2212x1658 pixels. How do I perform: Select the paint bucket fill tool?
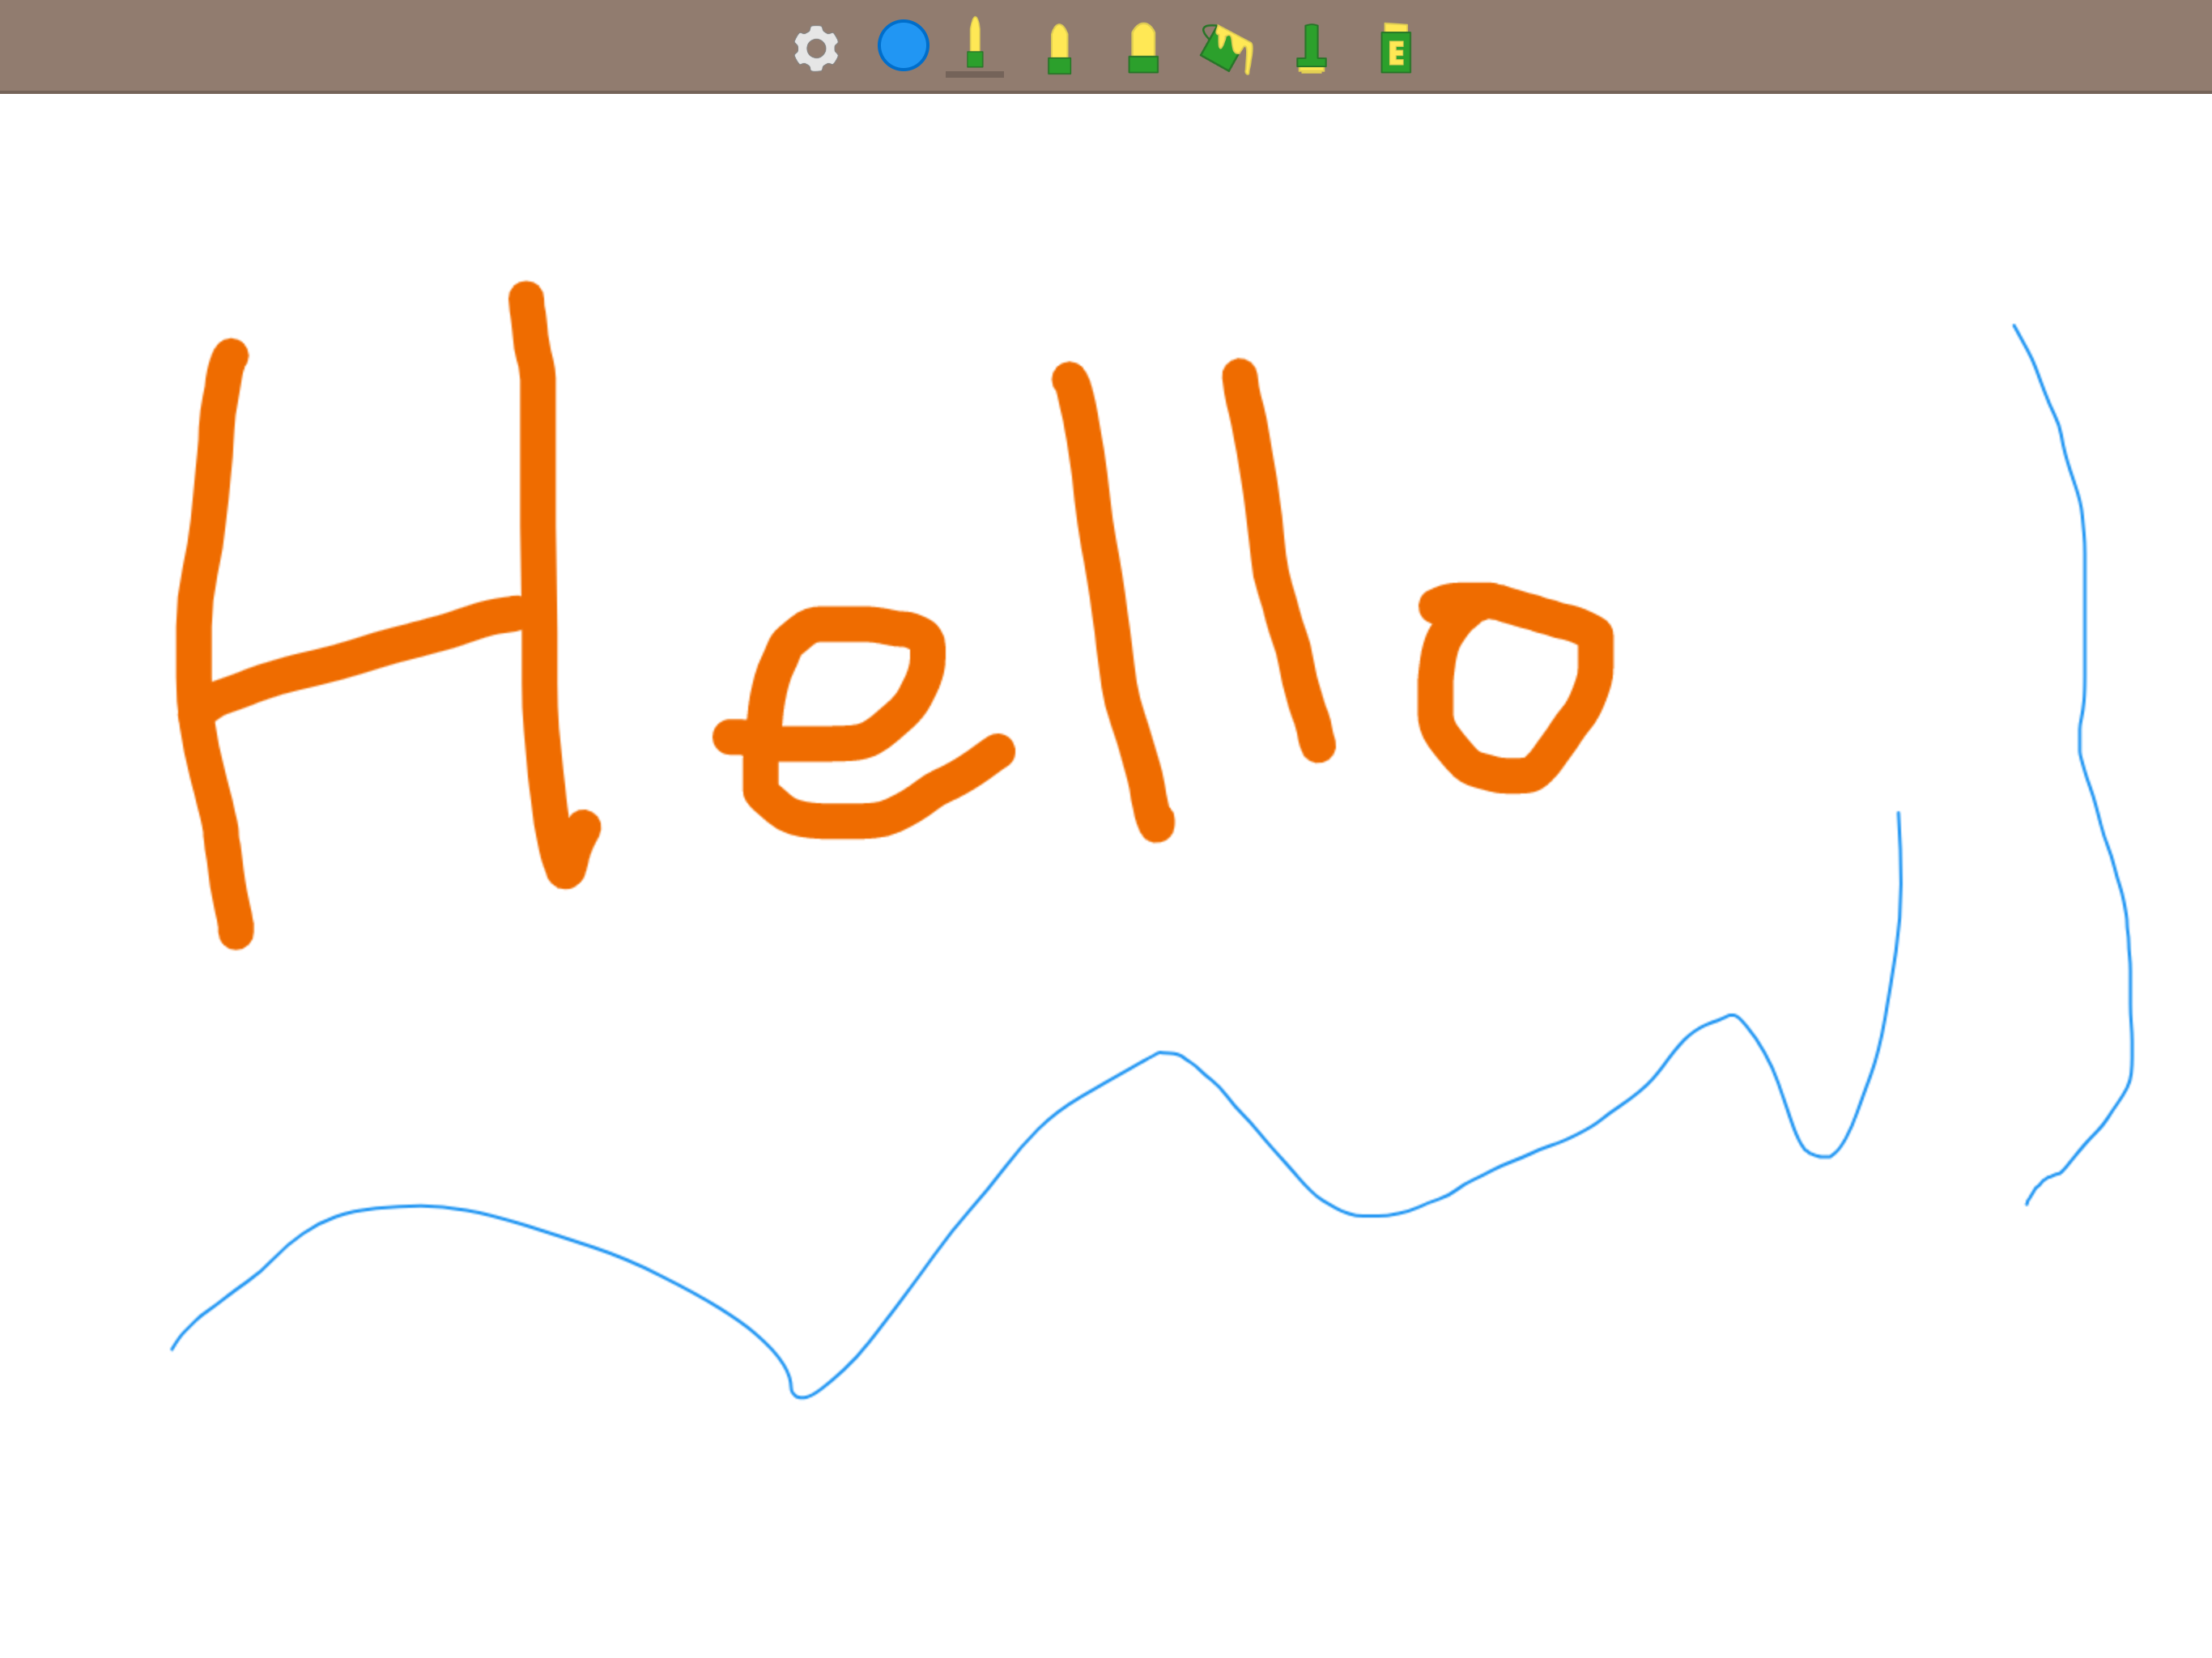[1227, 48]
